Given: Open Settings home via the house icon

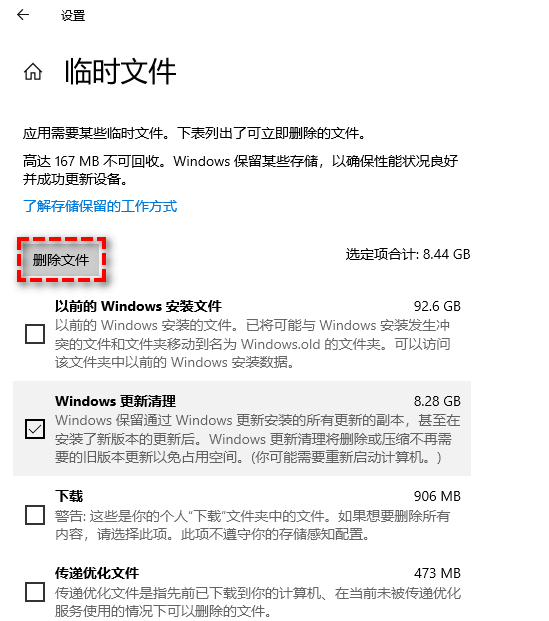Looking at the screenshot, I should [x=33, y=72].
